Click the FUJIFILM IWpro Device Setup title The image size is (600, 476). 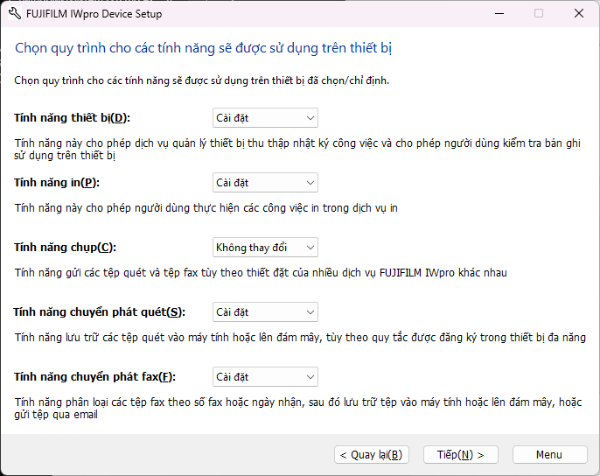click(94, 14)
